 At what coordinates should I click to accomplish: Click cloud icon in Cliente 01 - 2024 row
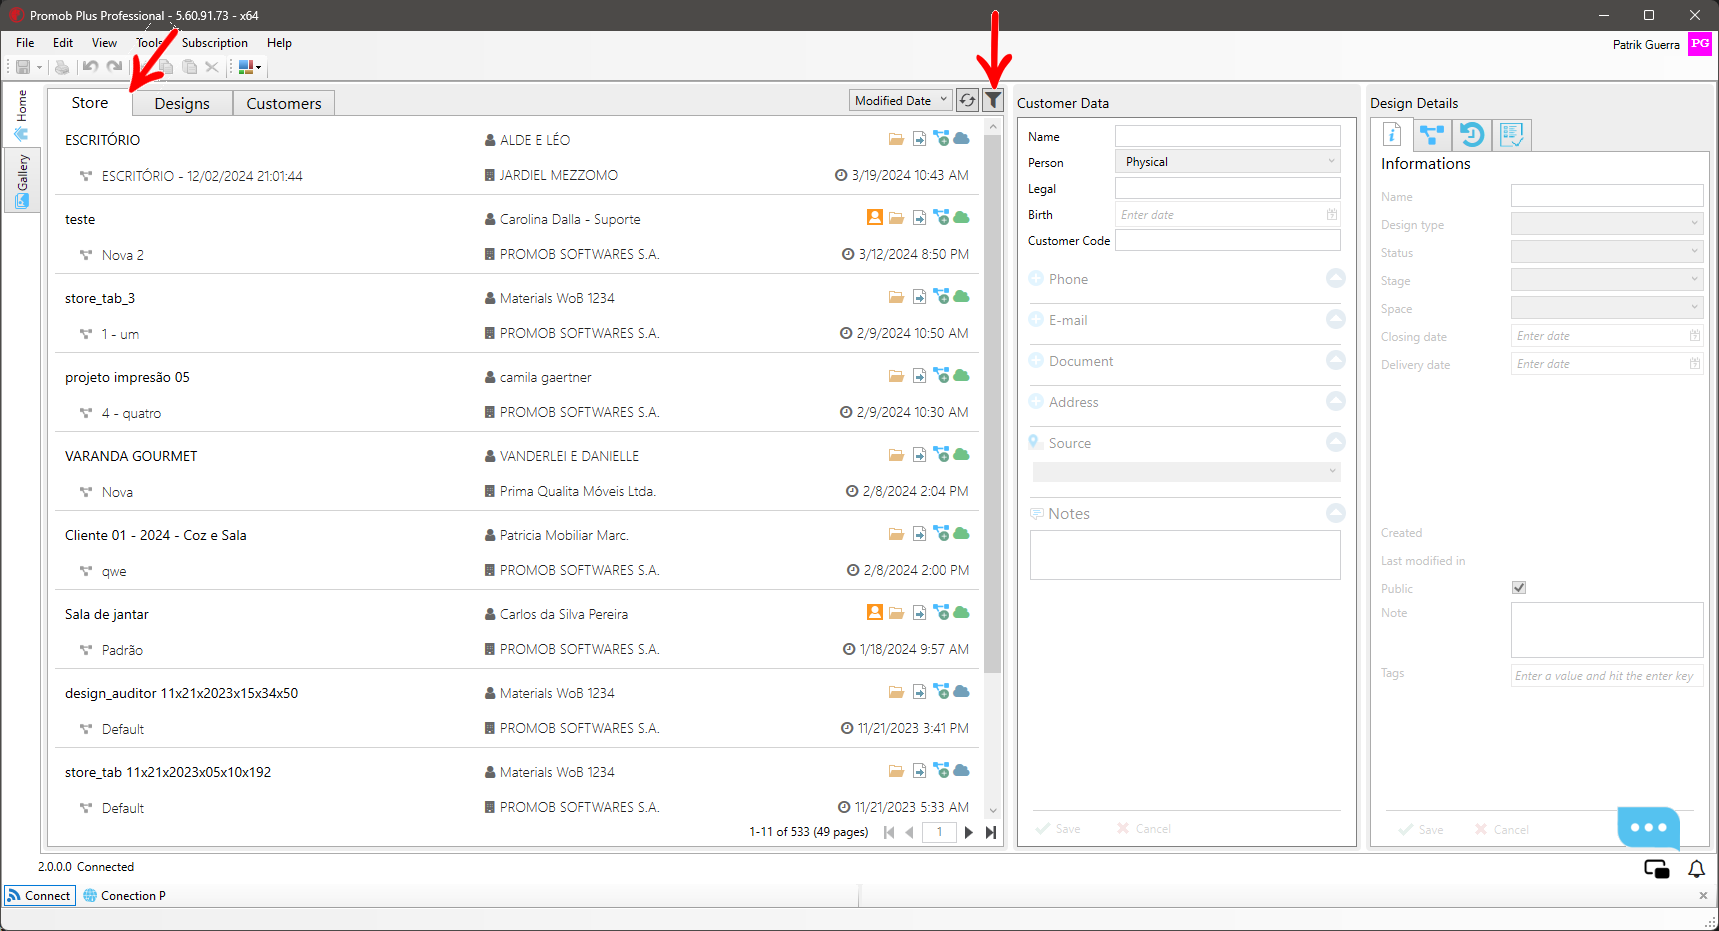(961, 533)
